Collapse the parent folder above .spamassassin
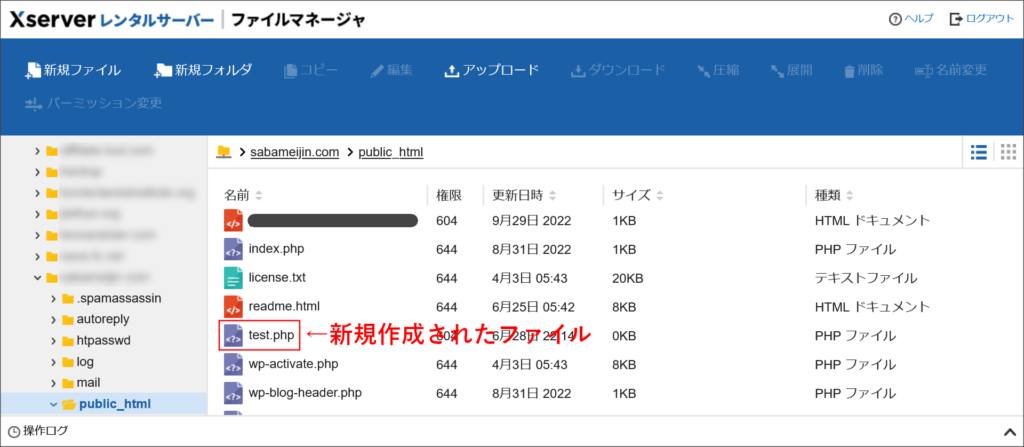1024x447 pixels. pyautogui.click(x=37, y=278)
